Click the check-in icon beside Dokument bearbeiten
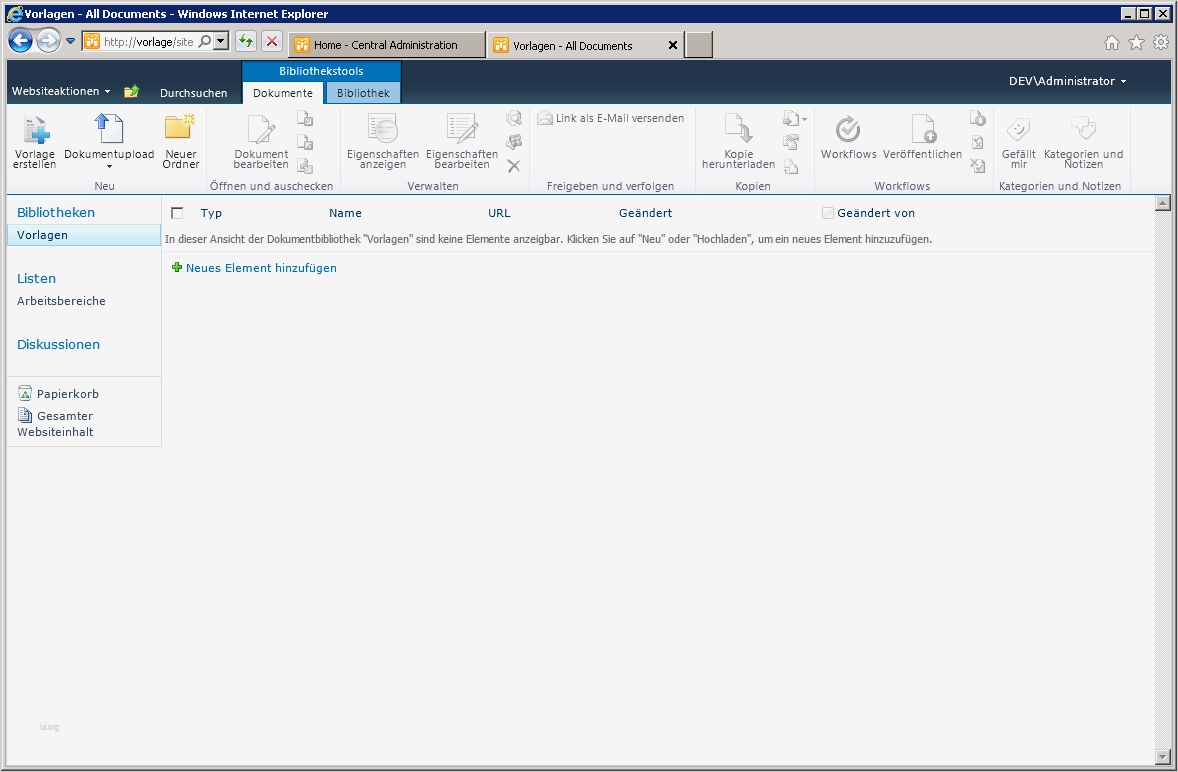The width and height of the screenshot is (1178, 772). [x=305, y=142]
